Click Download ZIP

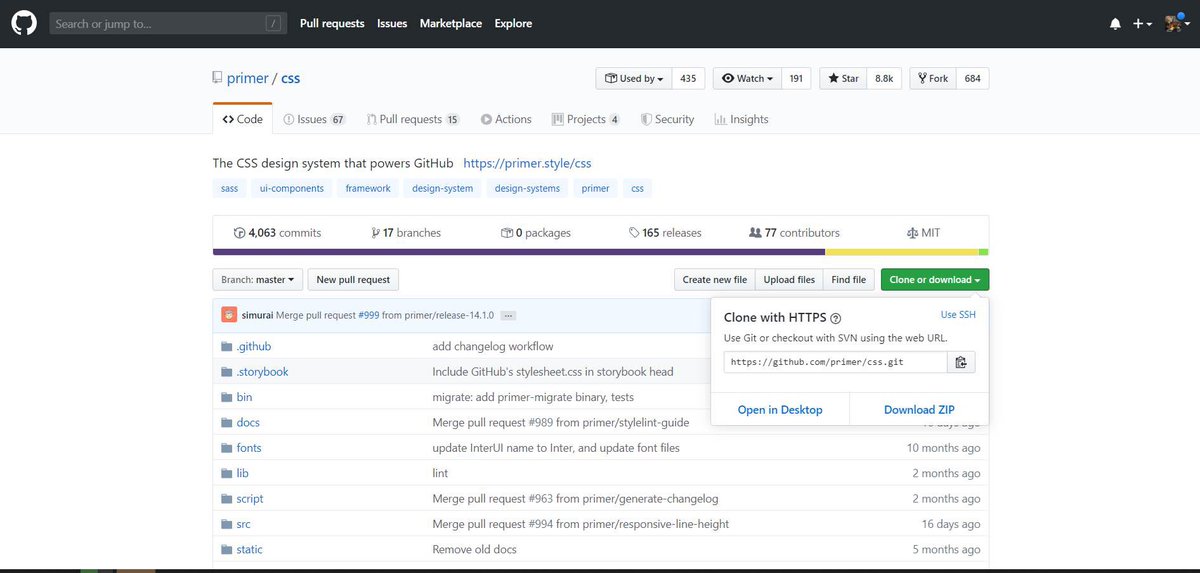click(919, 410)
